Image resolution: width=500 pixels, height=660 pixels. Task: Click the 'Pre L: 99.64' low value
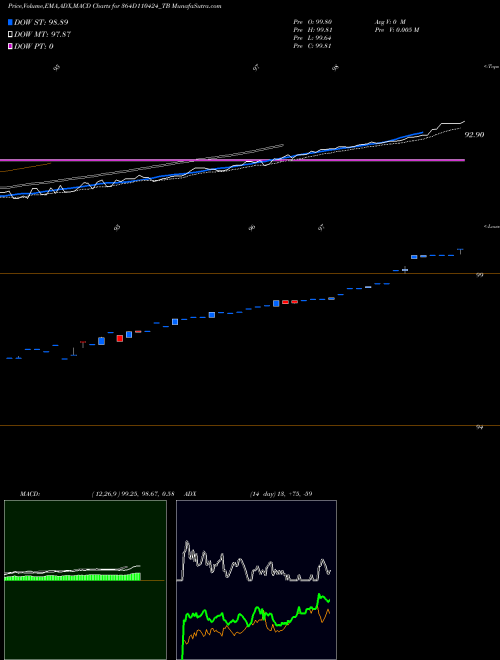tap(313, 38)
